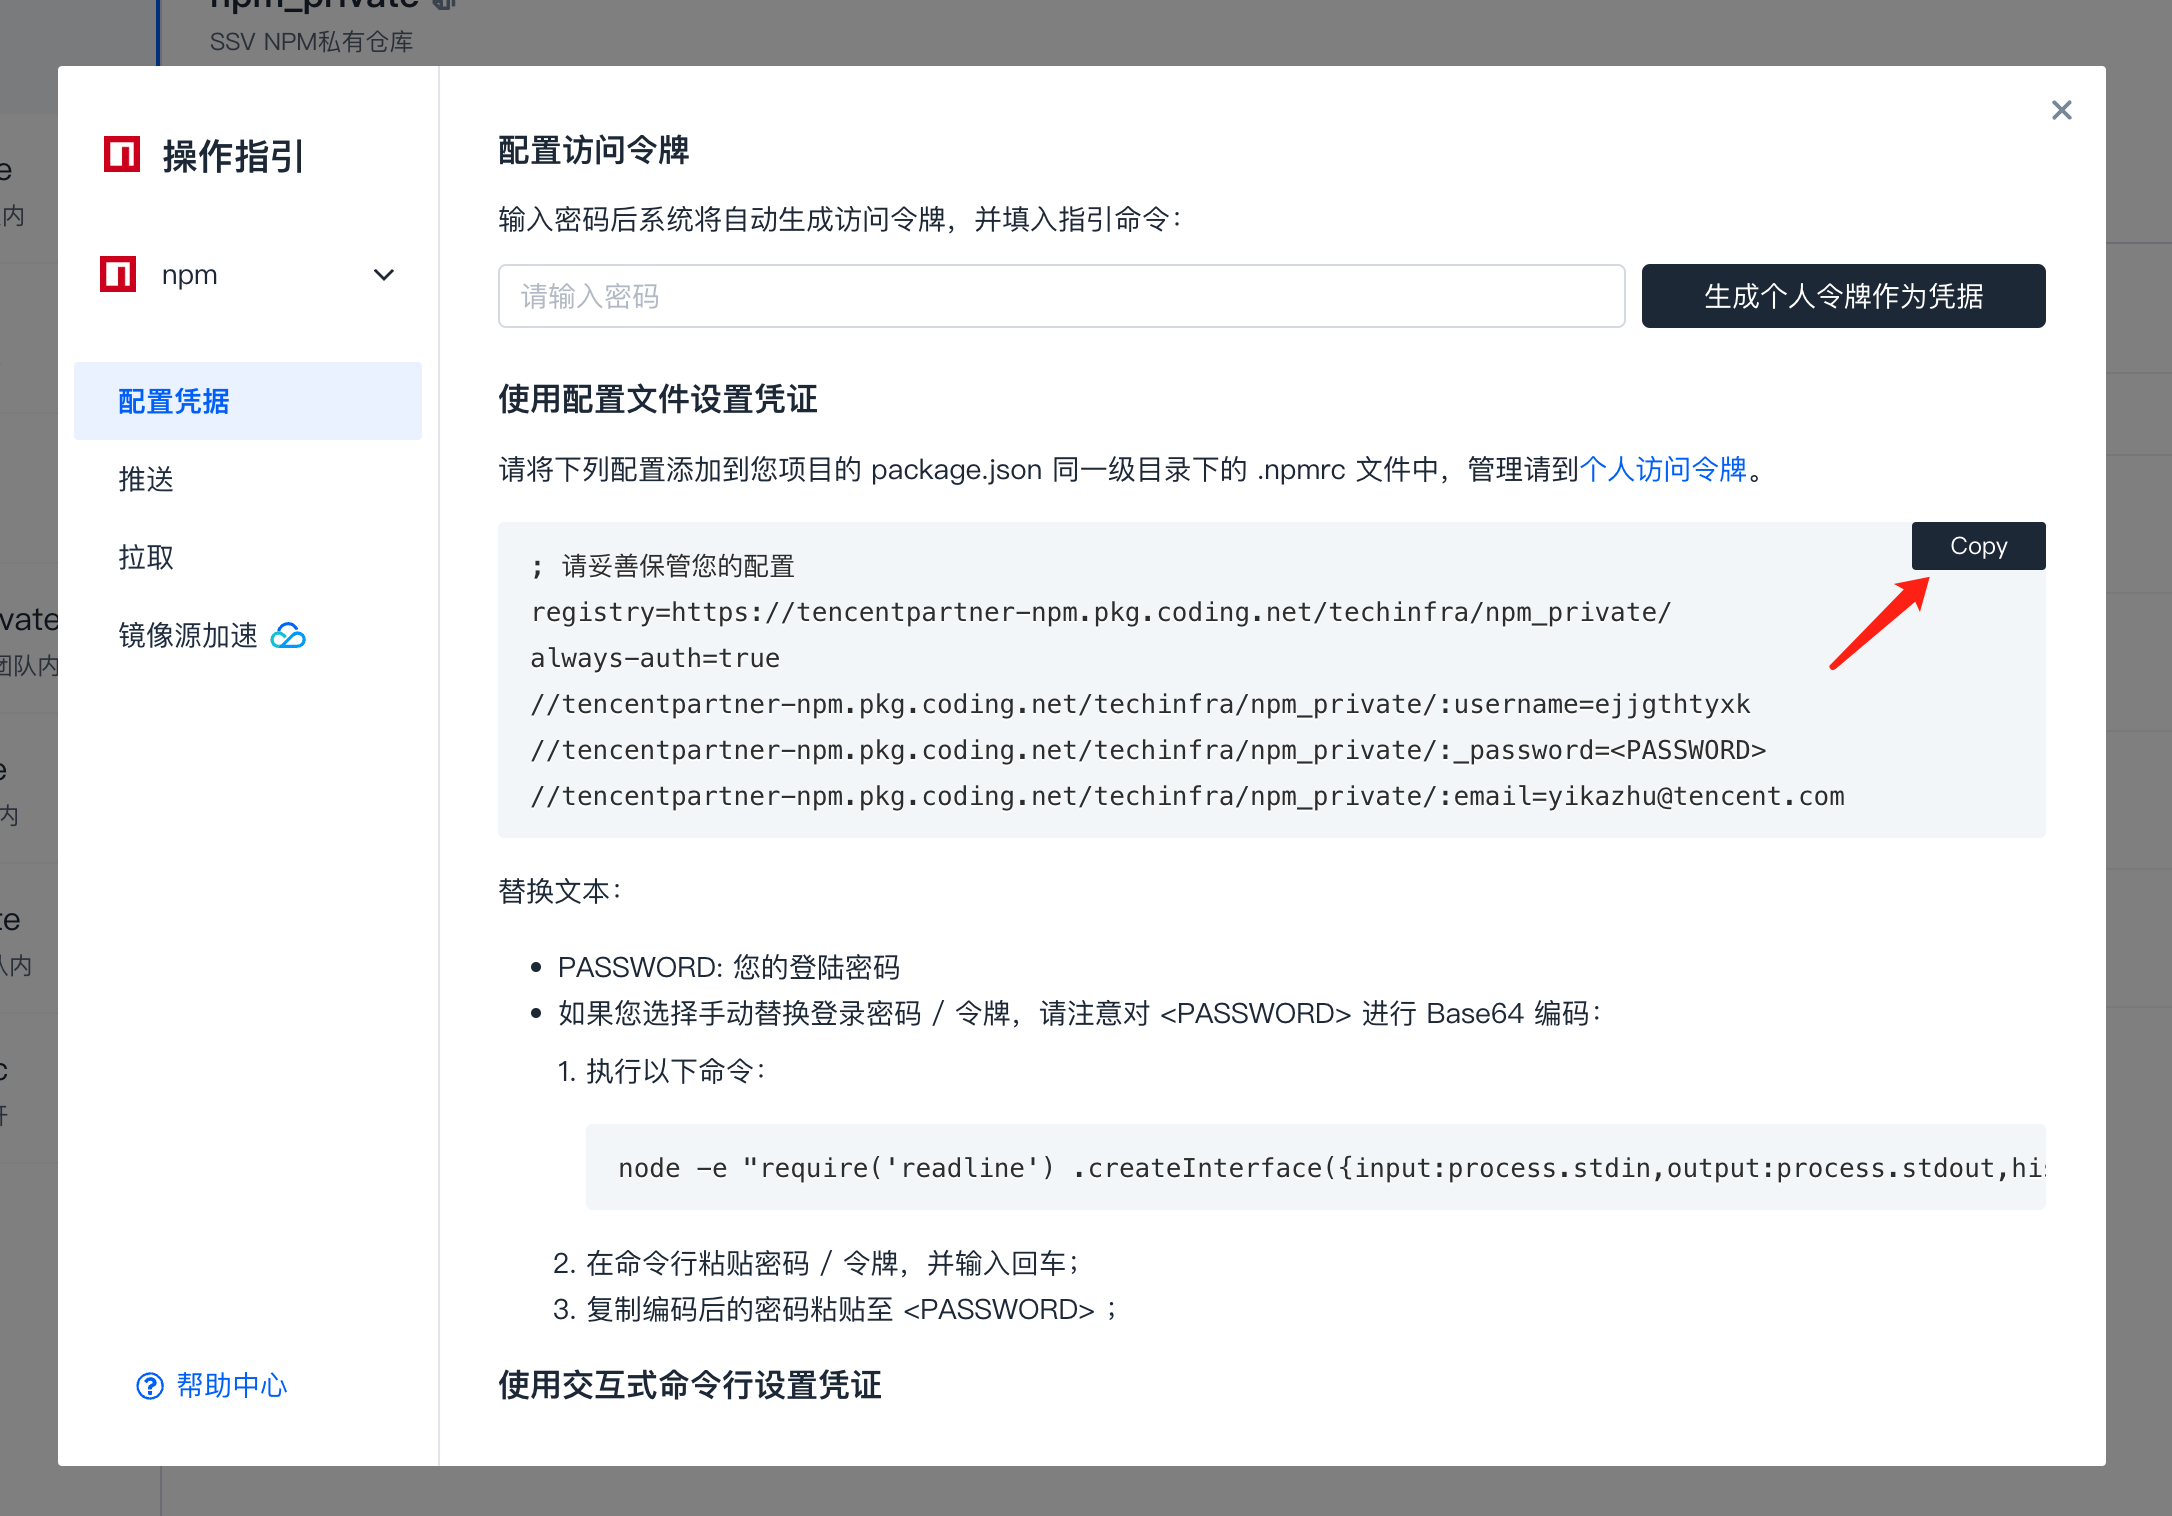Click the help question mark icon

coord(150,1386)
